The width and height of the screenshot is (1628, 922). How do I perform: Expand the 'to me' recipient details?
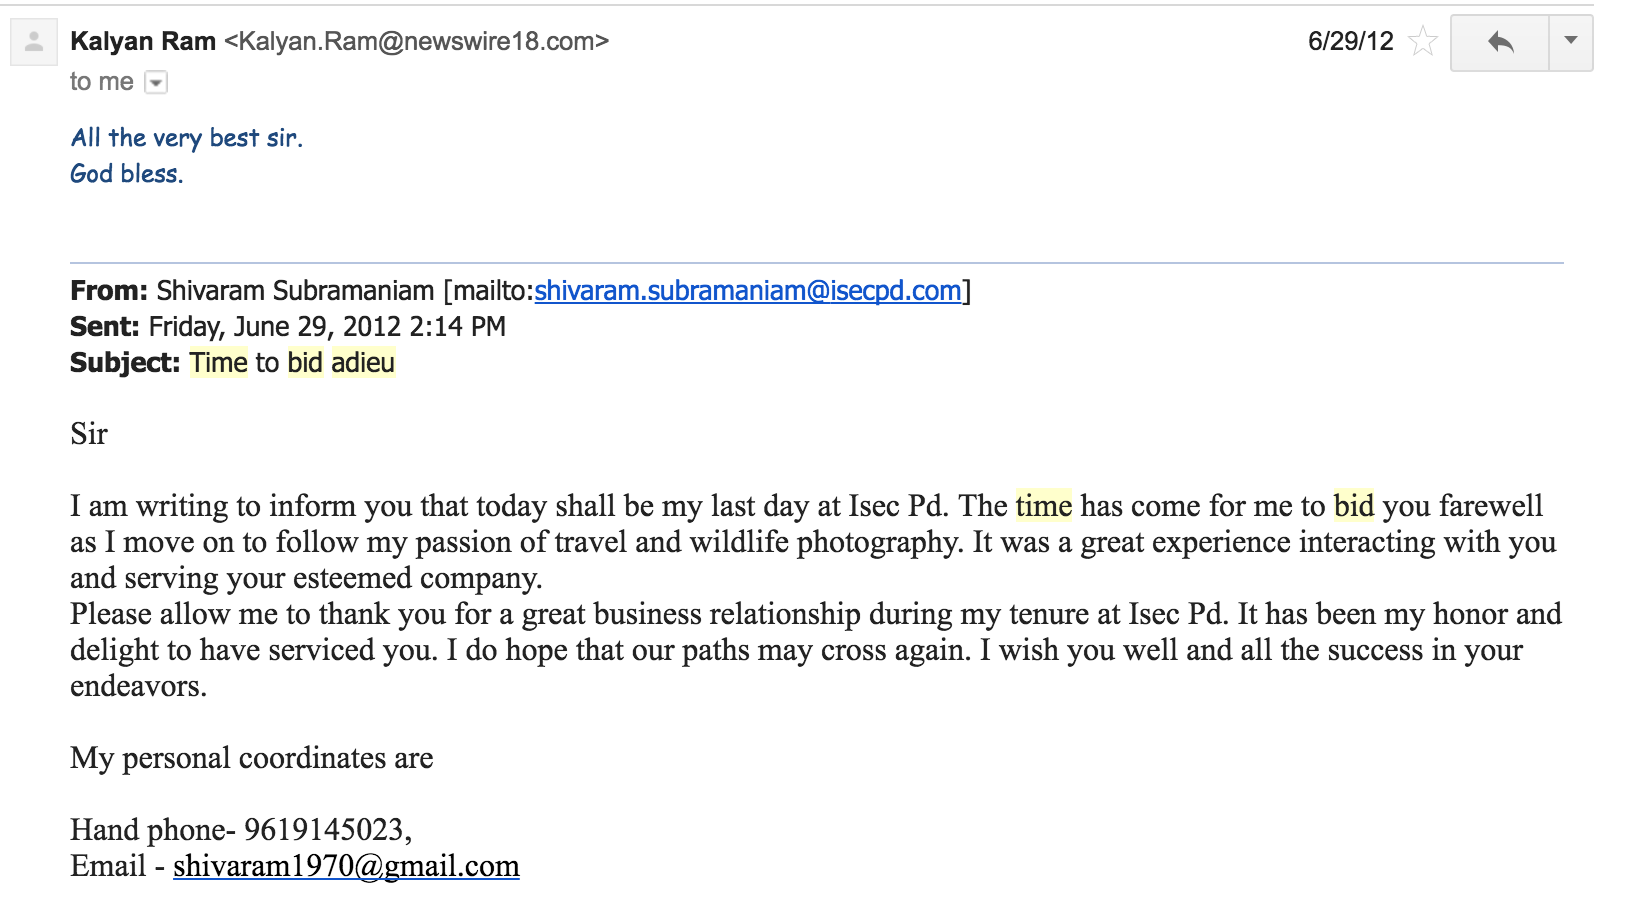(156, 83)
